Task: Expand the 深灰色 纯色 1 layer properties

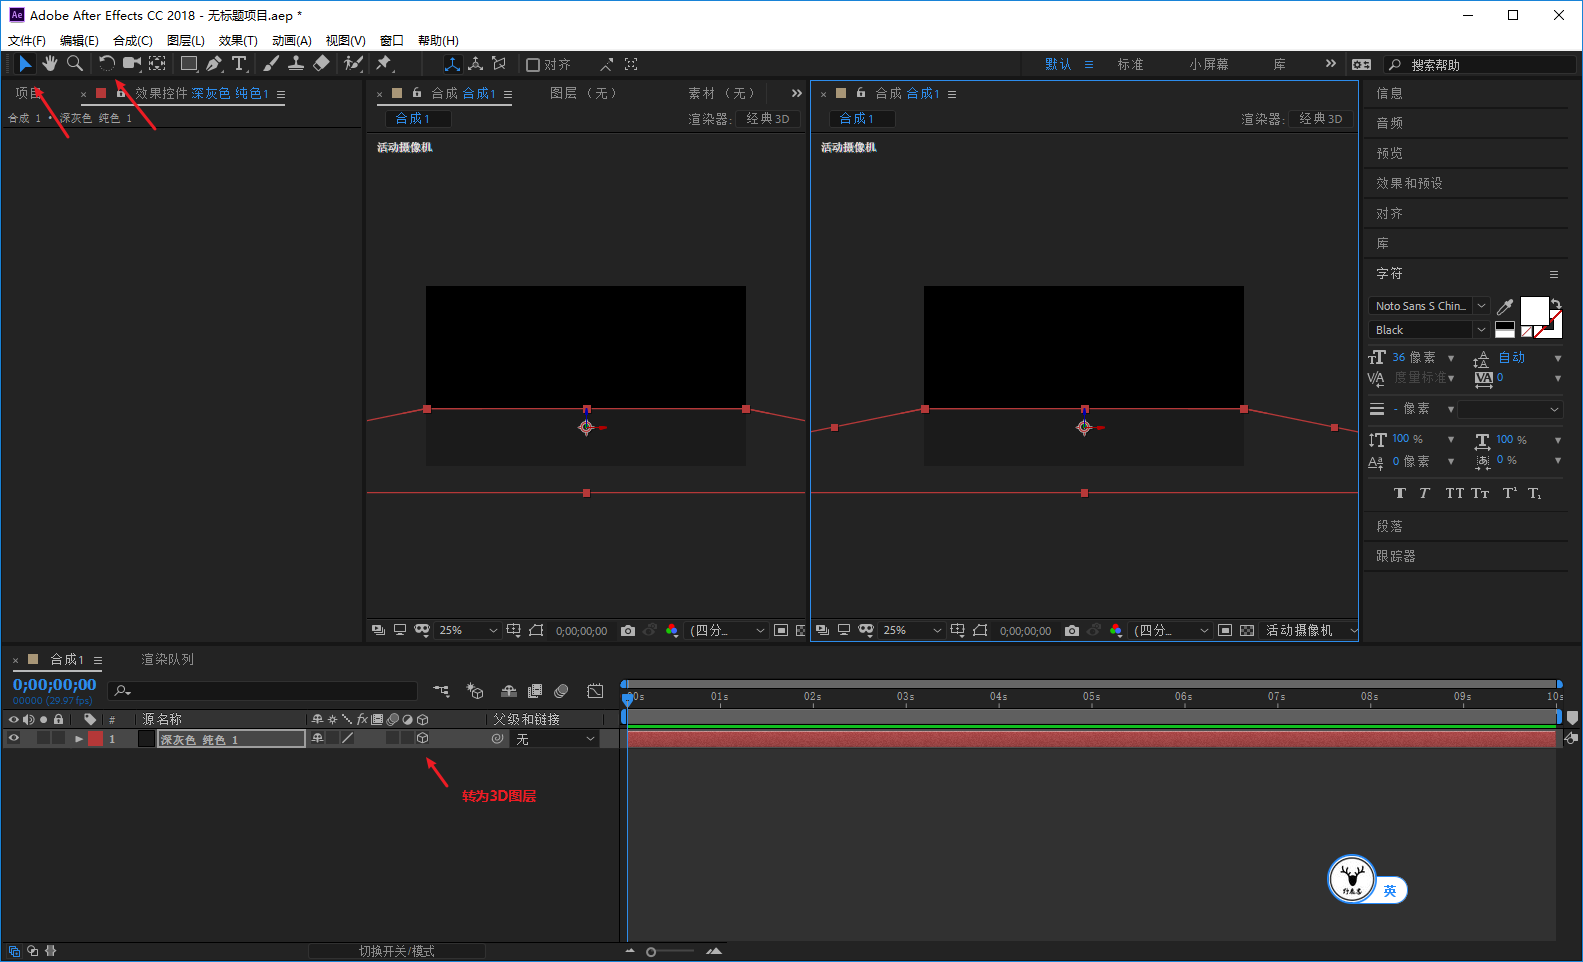Action: [x=79, y=739]
